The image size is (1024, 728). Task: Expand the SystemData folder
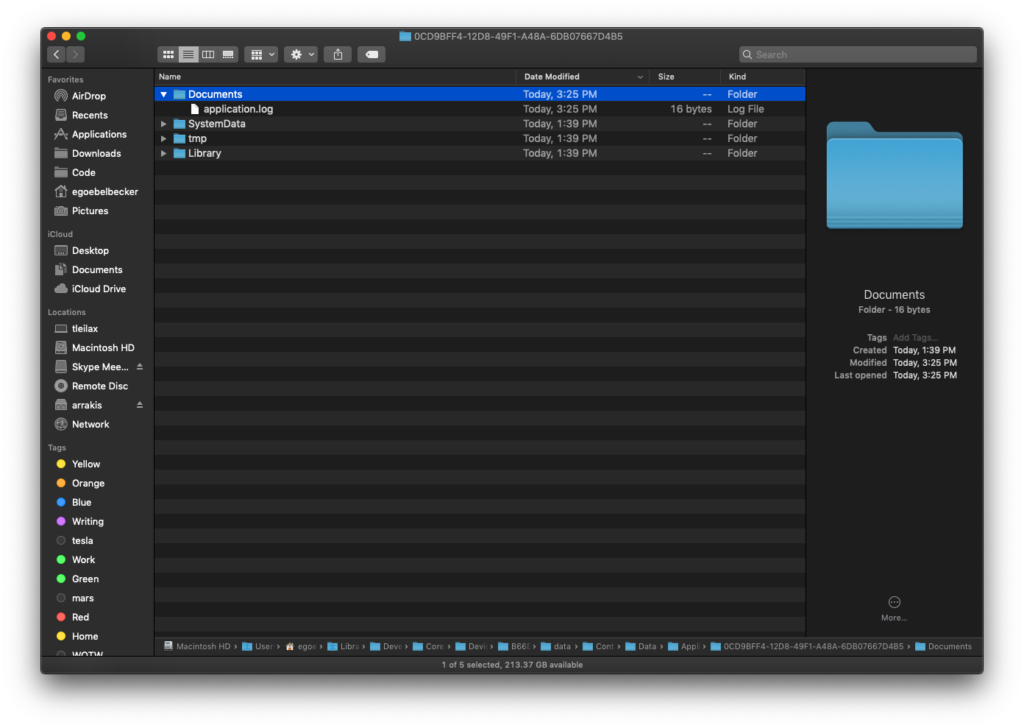point(163,123)
